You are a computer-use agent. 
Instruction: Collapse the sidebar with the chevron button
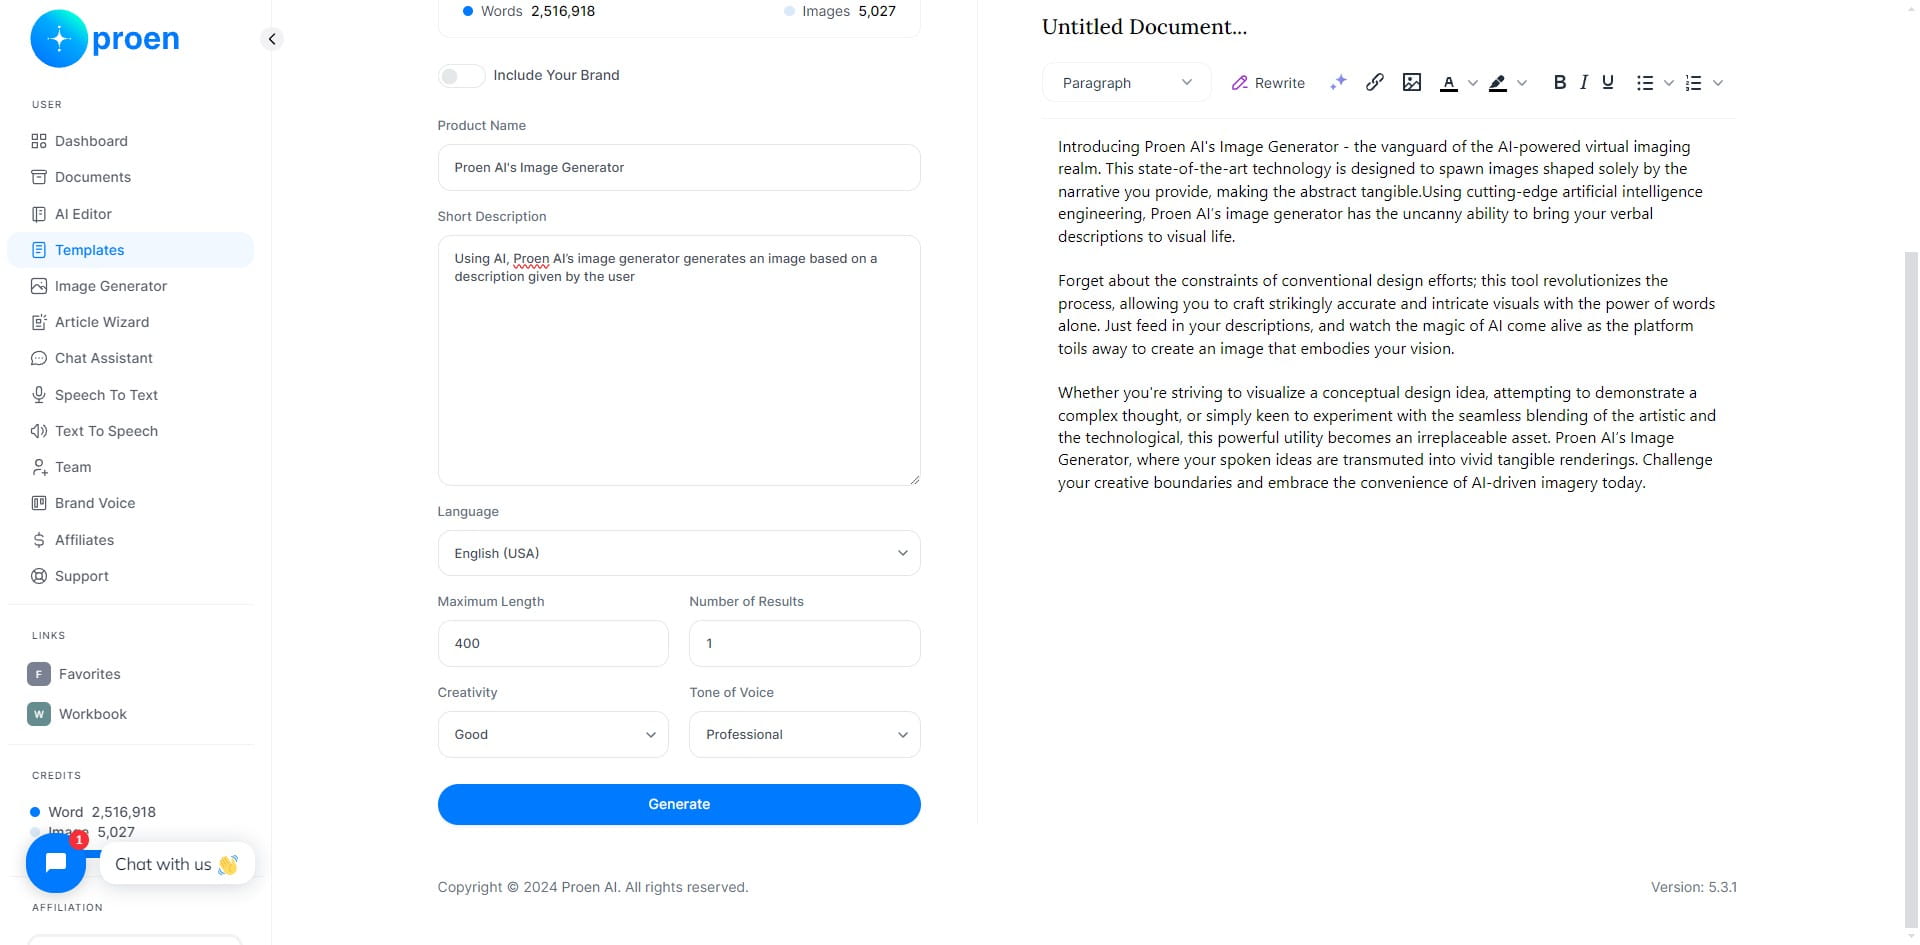click(272, 39)
